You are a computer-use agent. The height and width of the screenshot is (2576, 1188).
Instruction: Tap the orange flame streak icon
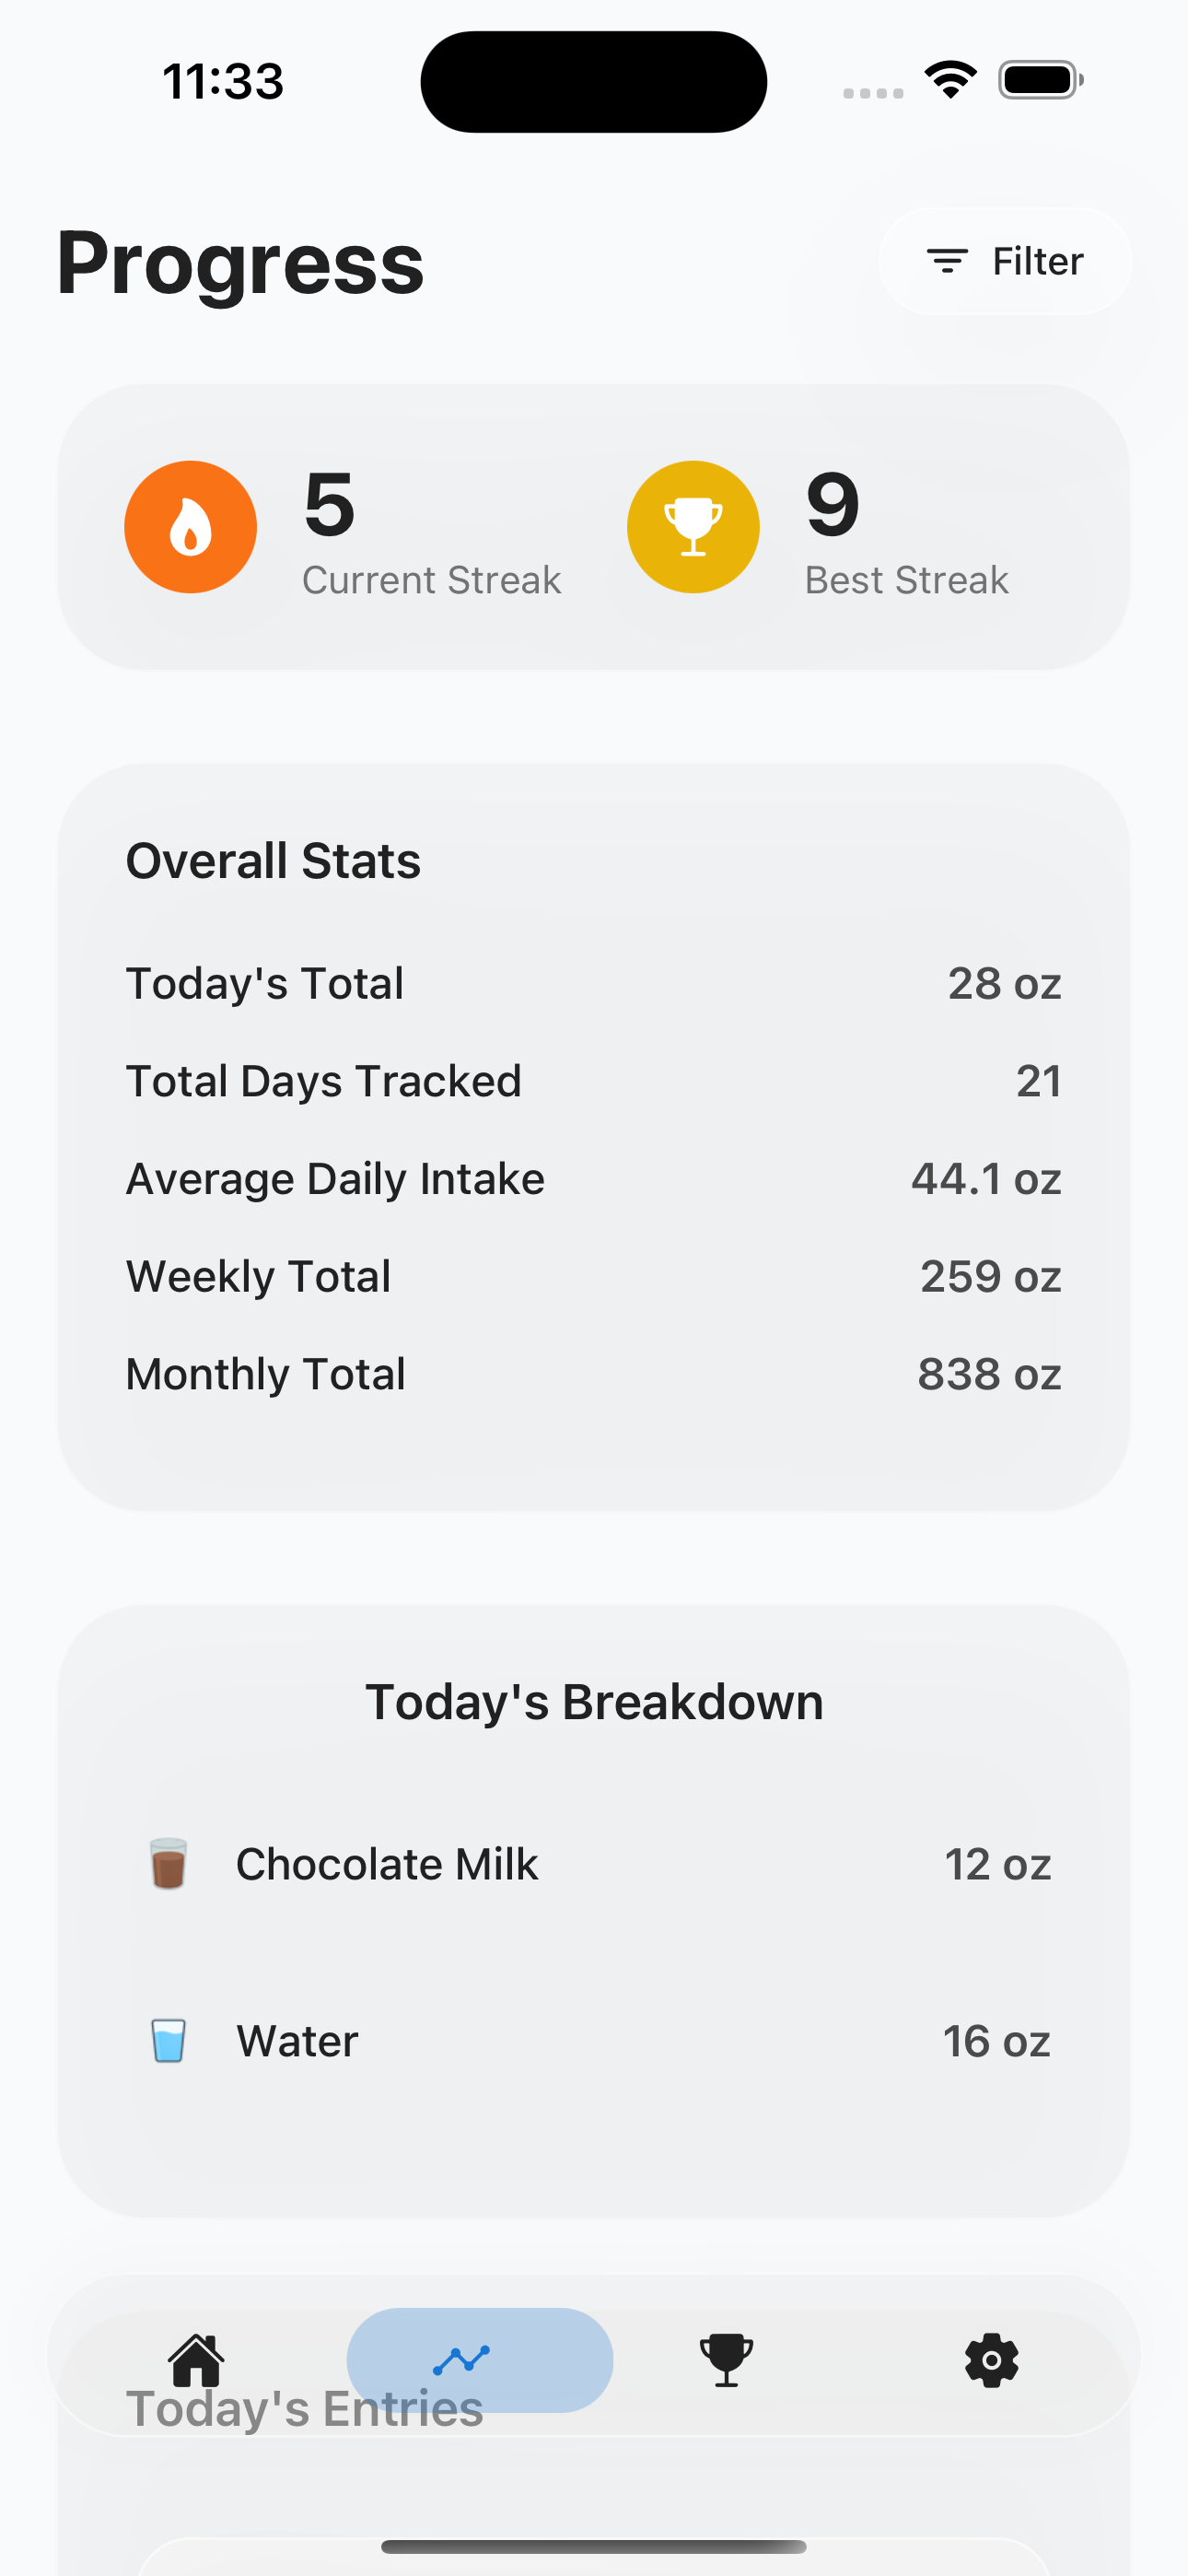click(x=190, y=527)
